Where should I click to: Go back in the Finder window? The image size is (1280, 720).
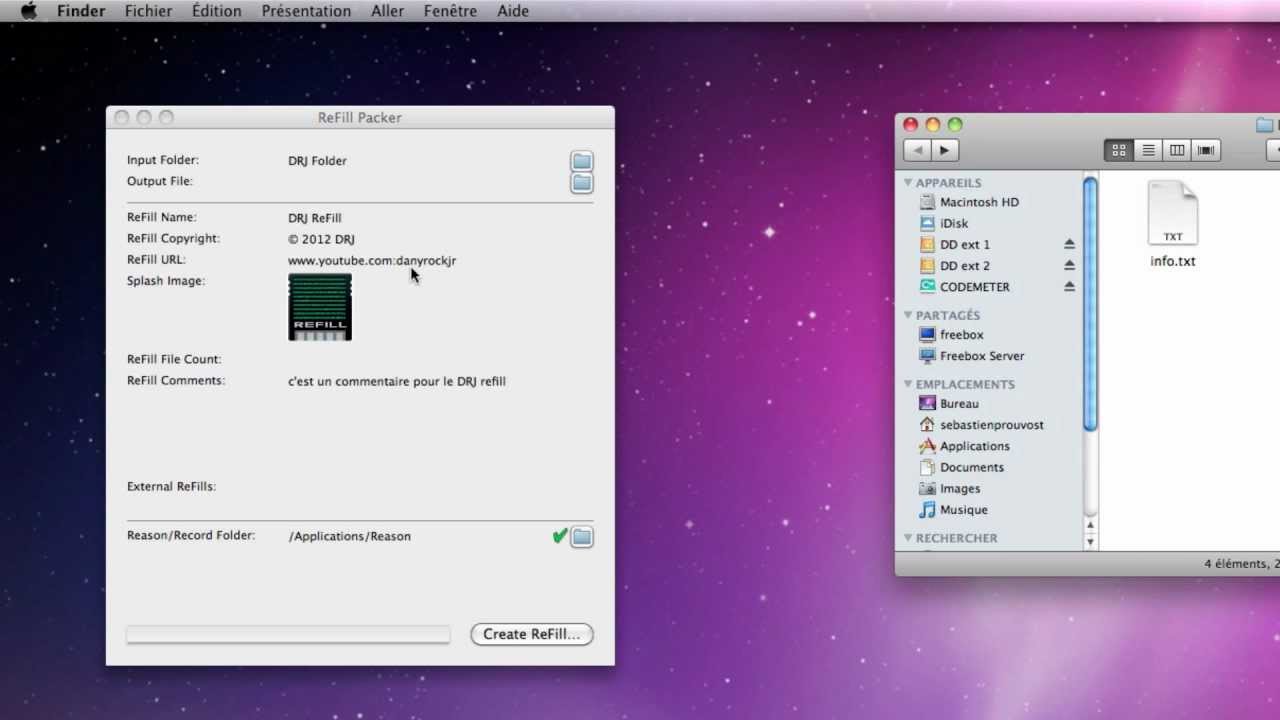pyautogui.click(x=917, y=150)
